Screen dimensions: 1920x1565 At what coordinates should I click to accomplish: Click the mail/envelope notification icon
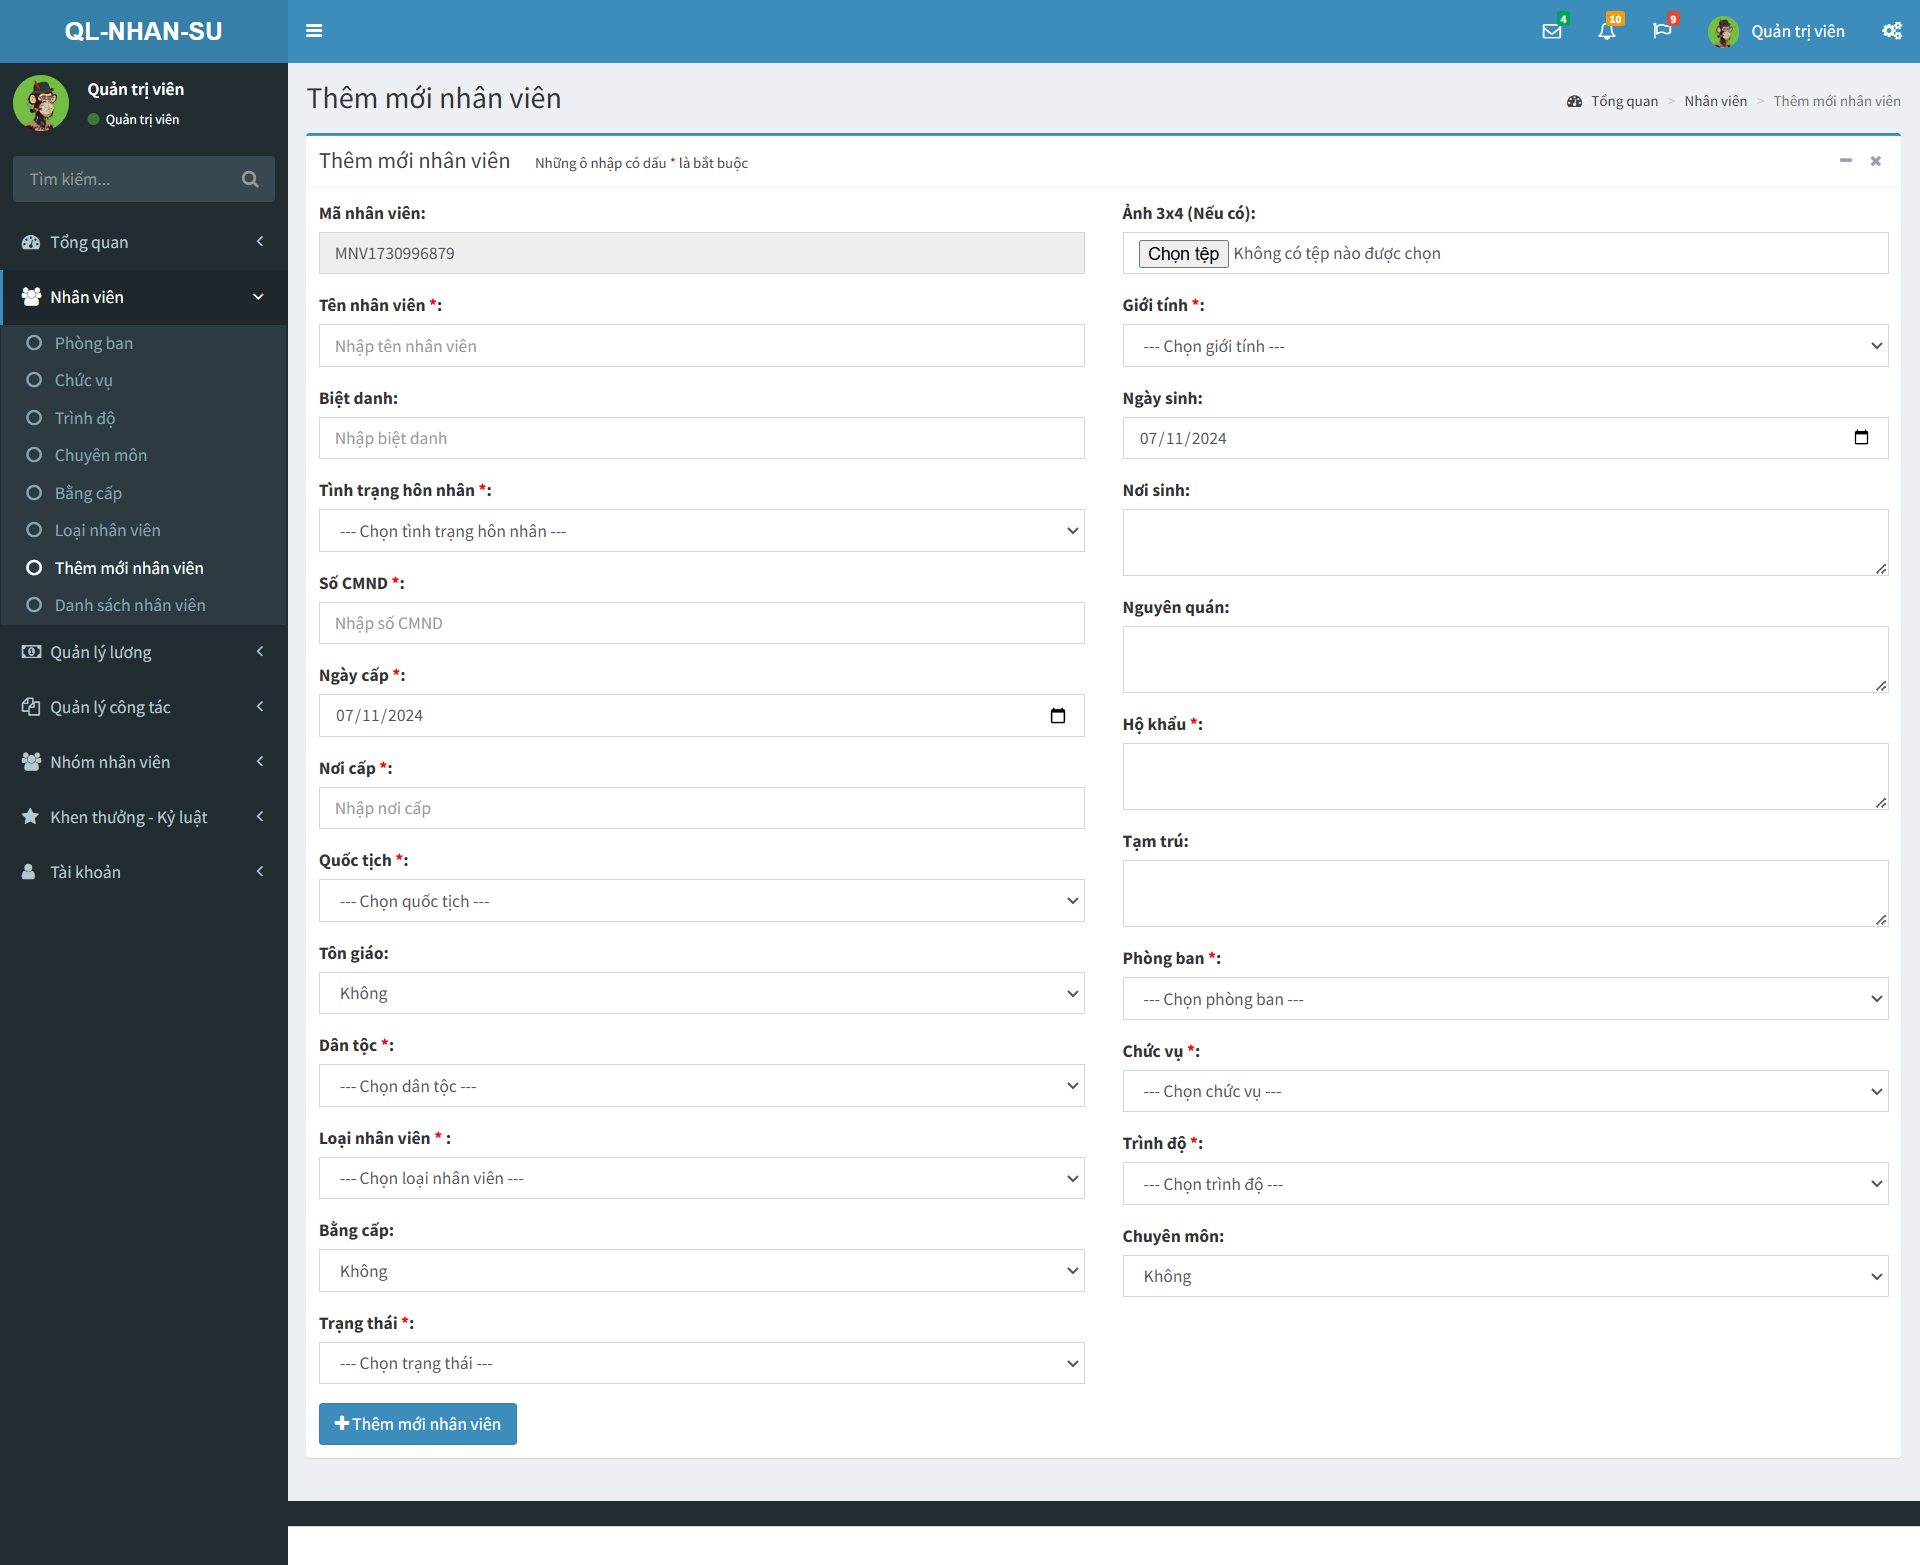pyautogui.click(x=1553, y=32)
